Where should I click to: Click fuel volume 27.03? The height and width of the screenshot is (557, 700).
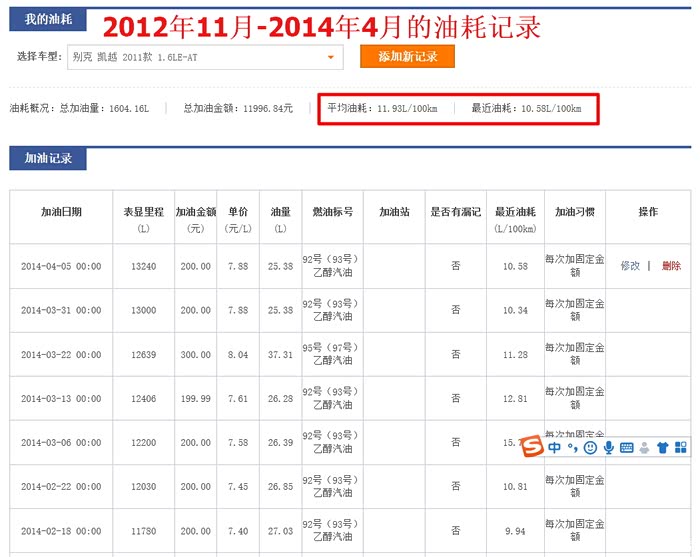tap(280, 531)
